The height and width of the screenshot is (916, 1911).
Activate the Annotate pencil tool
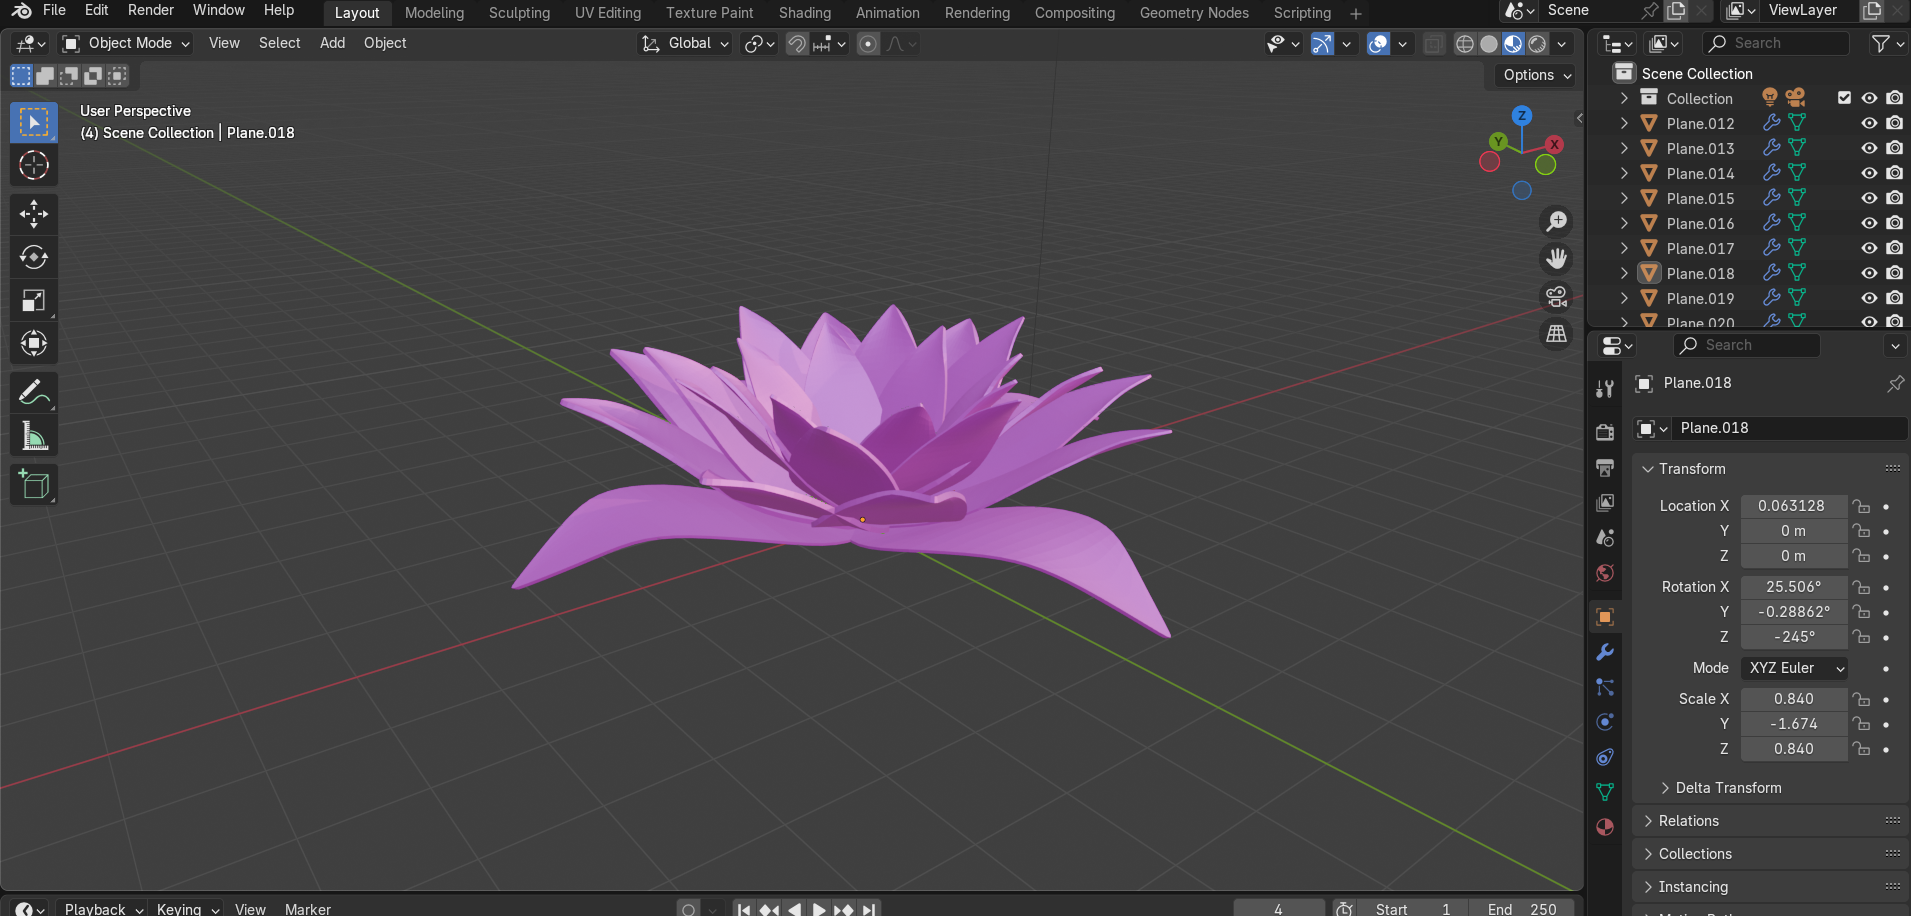pyautogui.click(x=34, y=393)
